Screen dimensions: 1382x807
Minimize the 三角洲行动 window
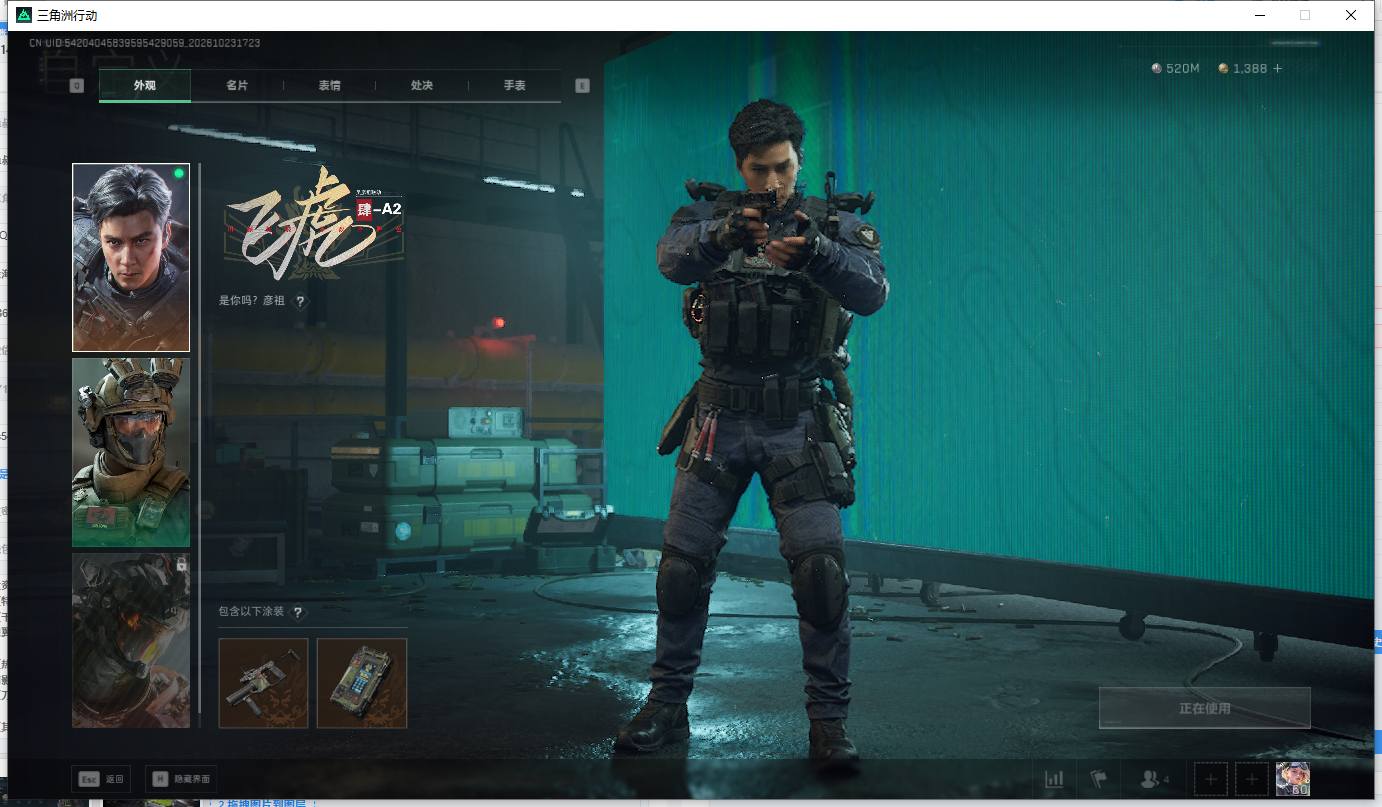tap(1260, 15)
